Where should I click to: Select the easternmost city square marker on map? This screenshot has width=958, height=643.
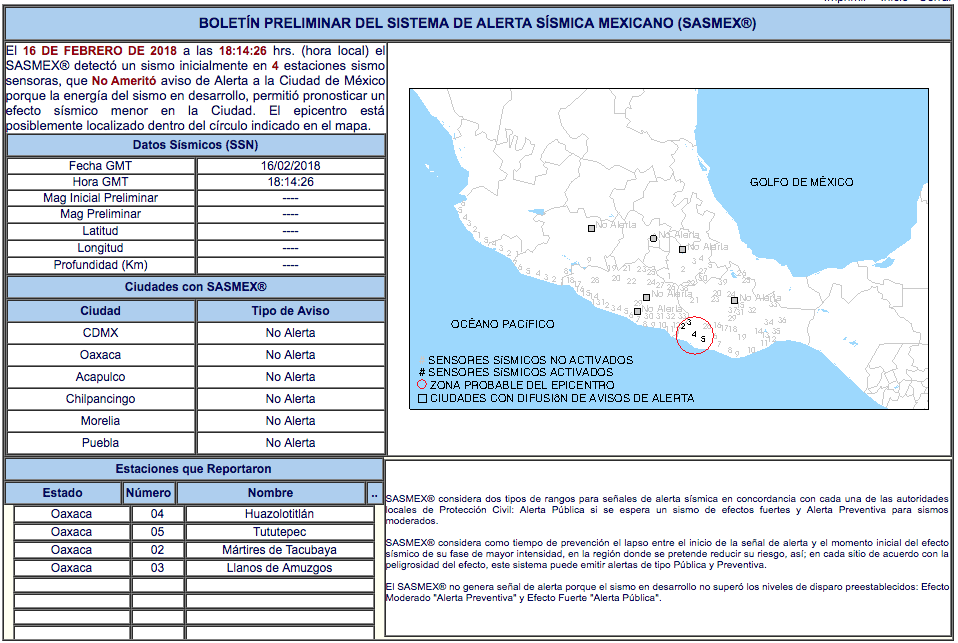[x=734, y=300]
